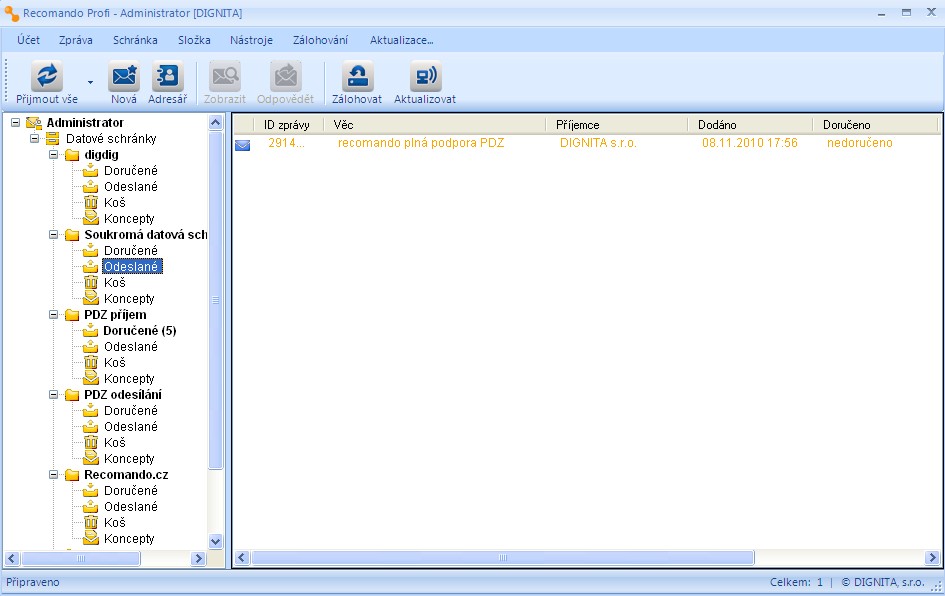Open dropdown arrow next to Přijmout vše
The width and height of the screenshot is (945, 596).
[x=90, y=82]
